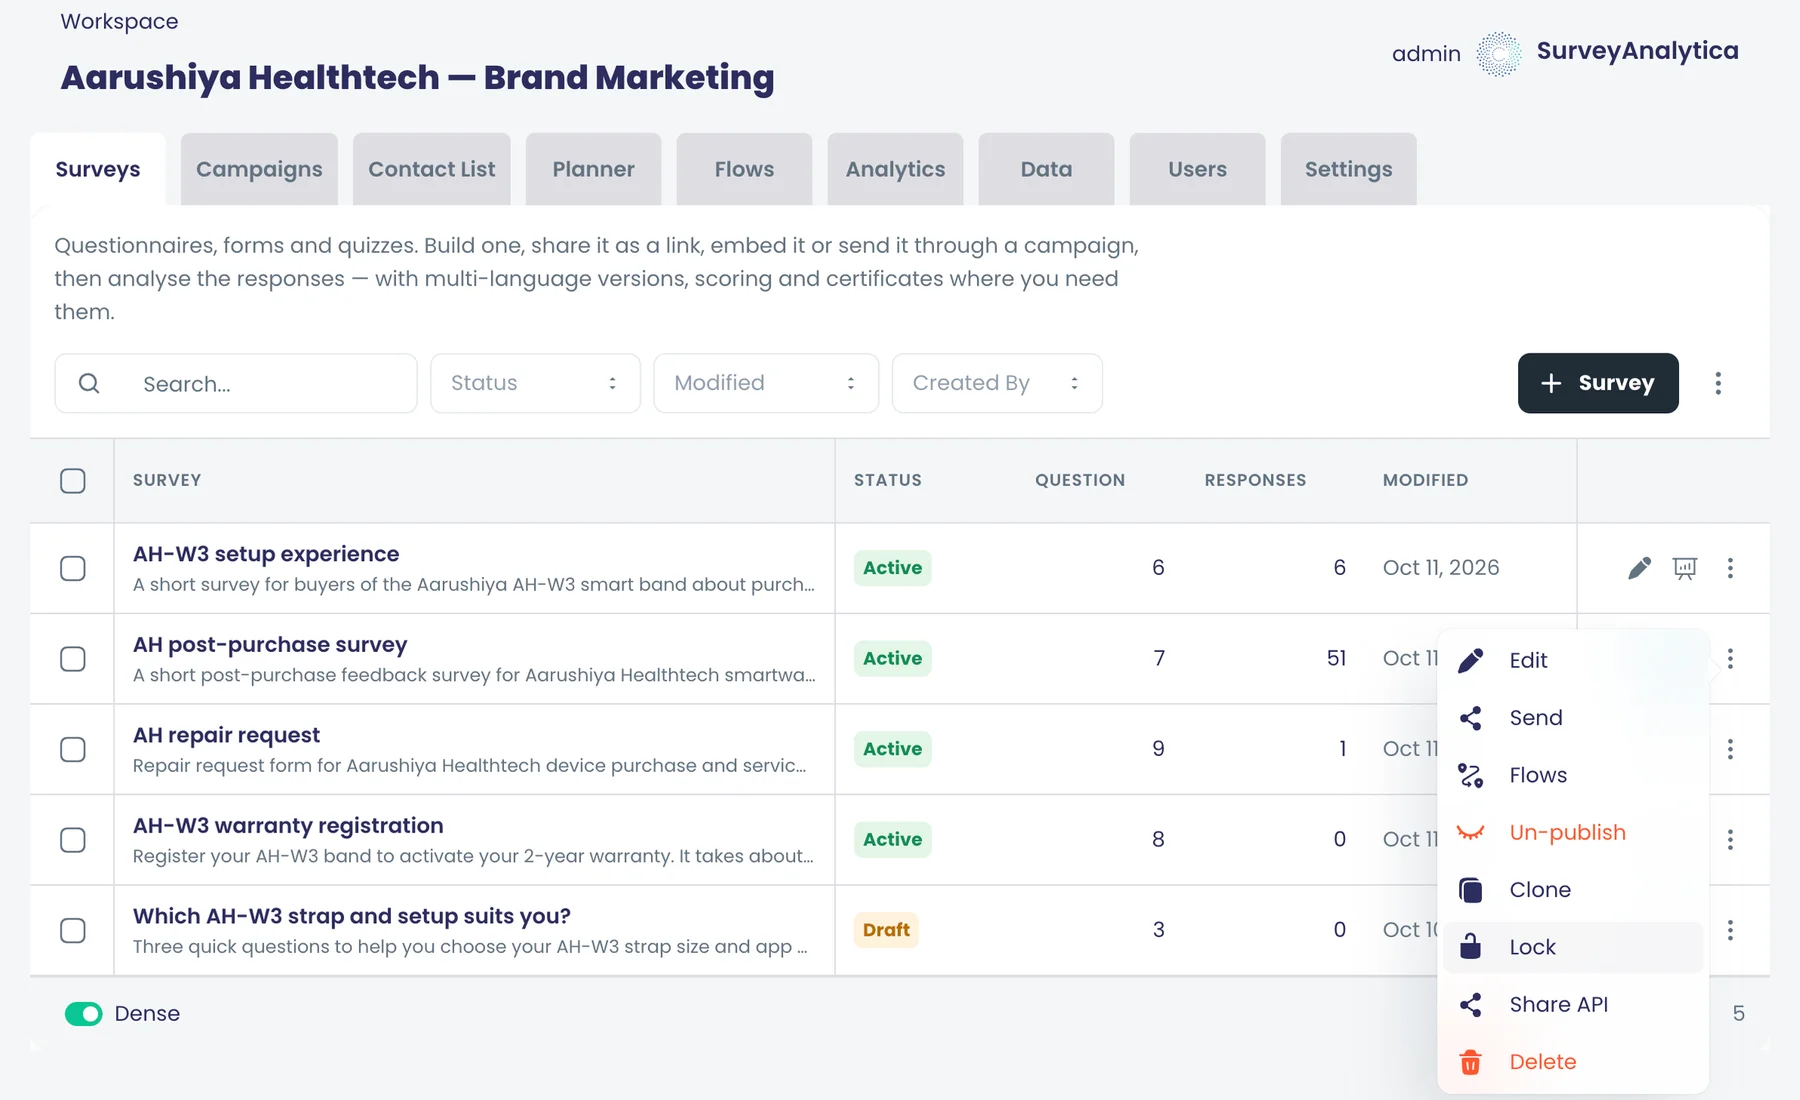This screenshot has height=1100, width=1800.
Task: Open the presentation icon on AH-W3 setup experience row
Action: (1685, 568)
